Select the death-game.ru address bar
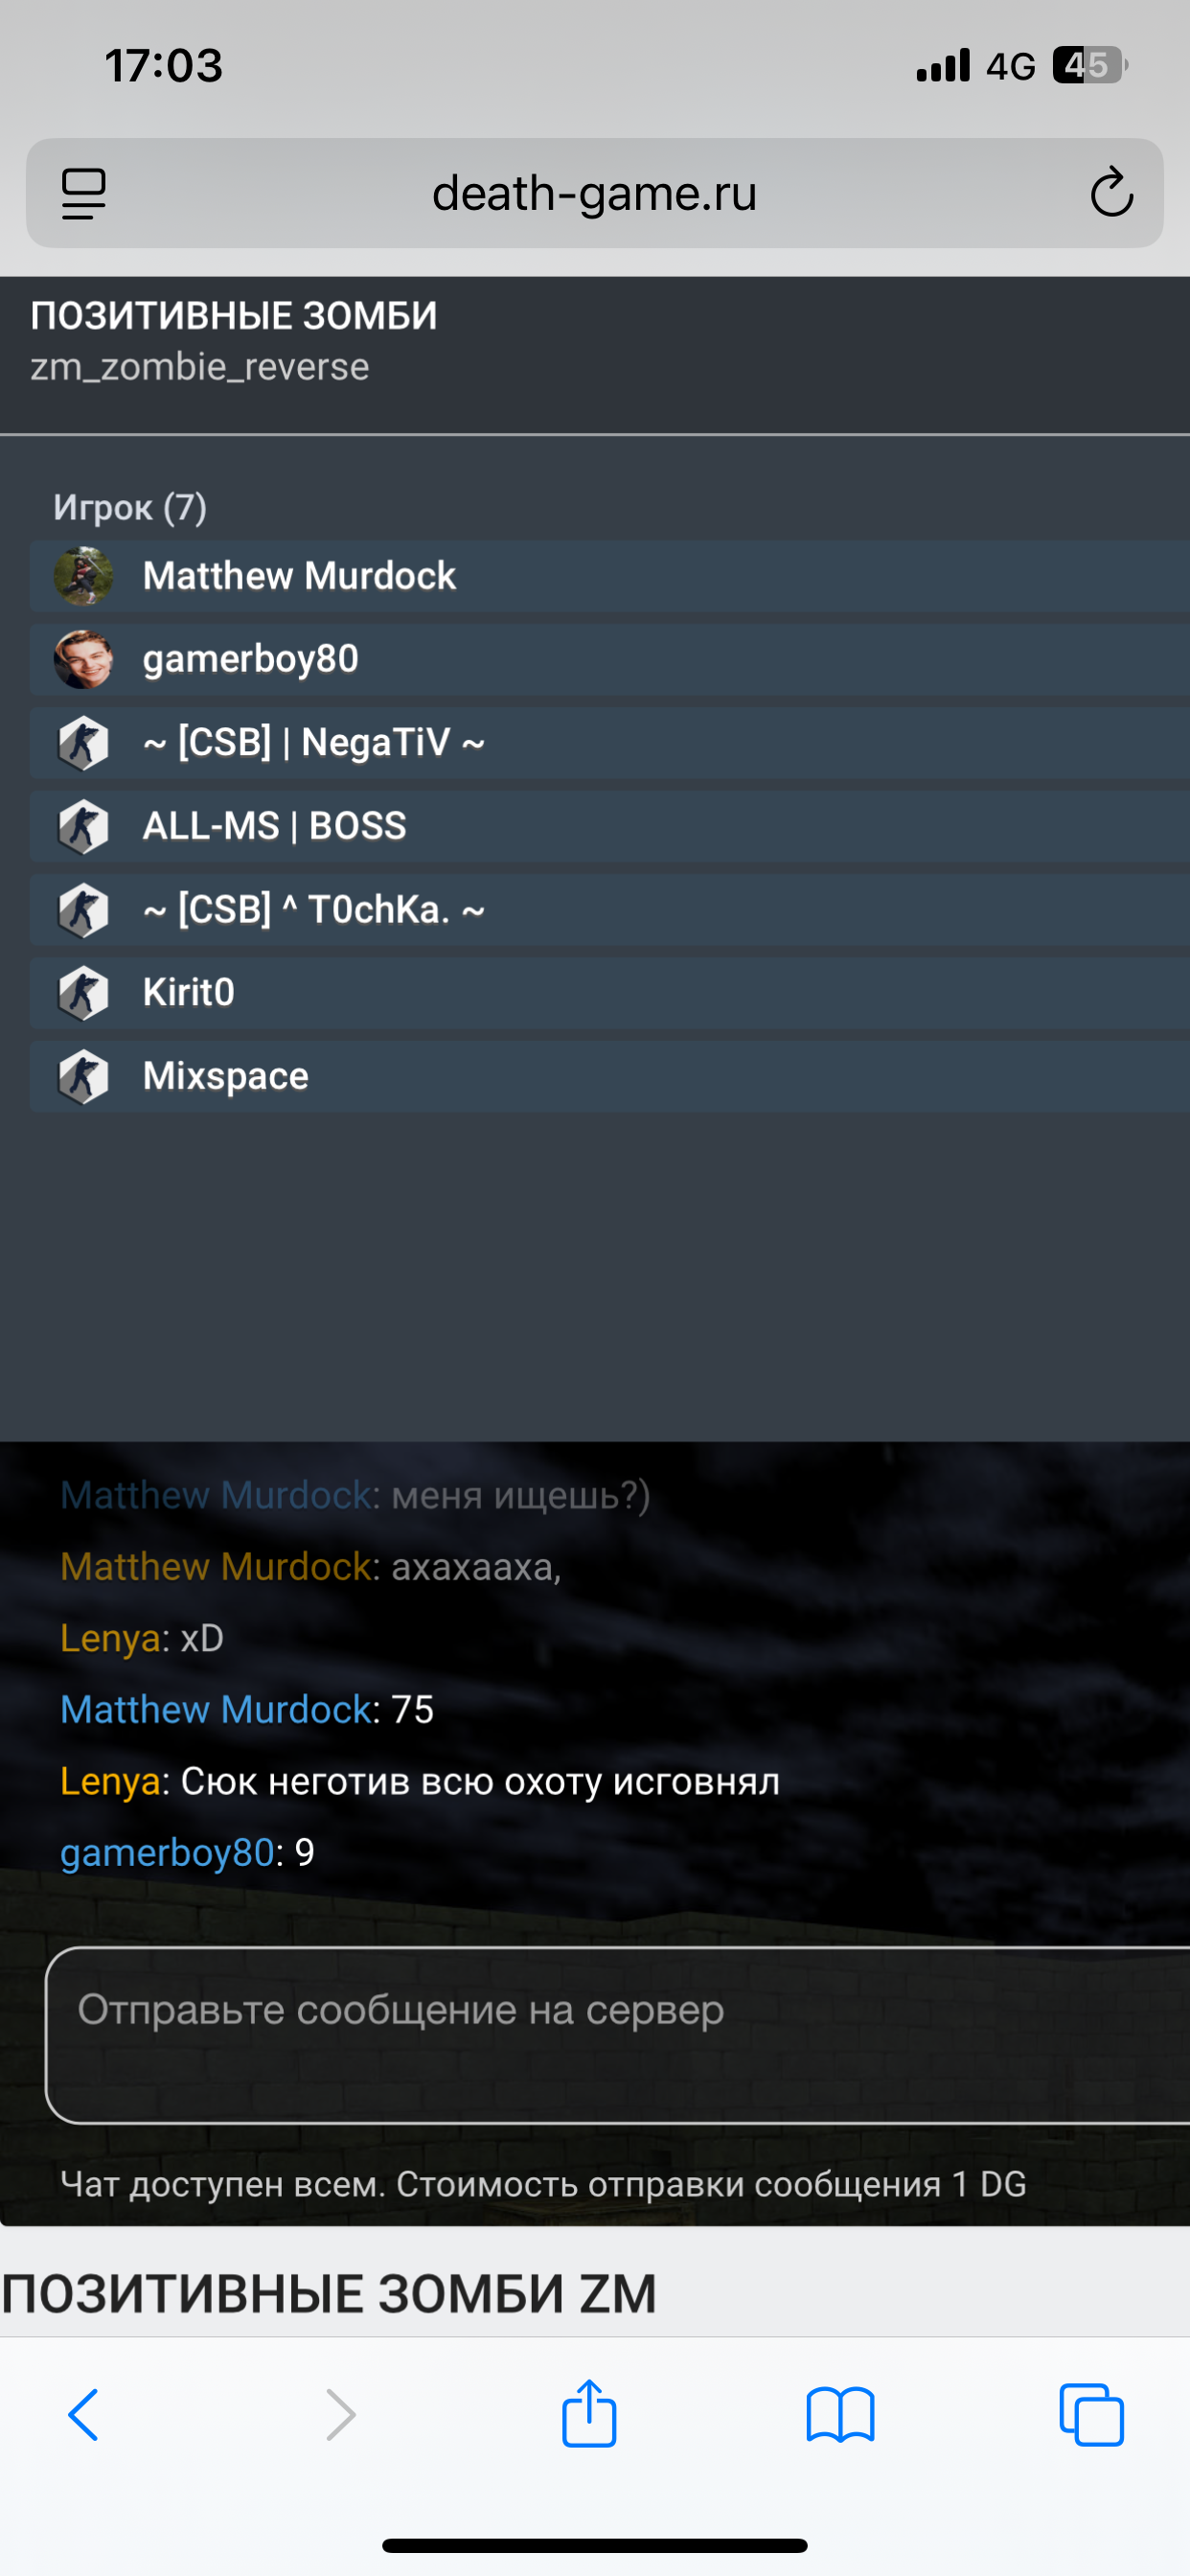This screenshot has height=2576, width=1190. [x=594, y=193]
